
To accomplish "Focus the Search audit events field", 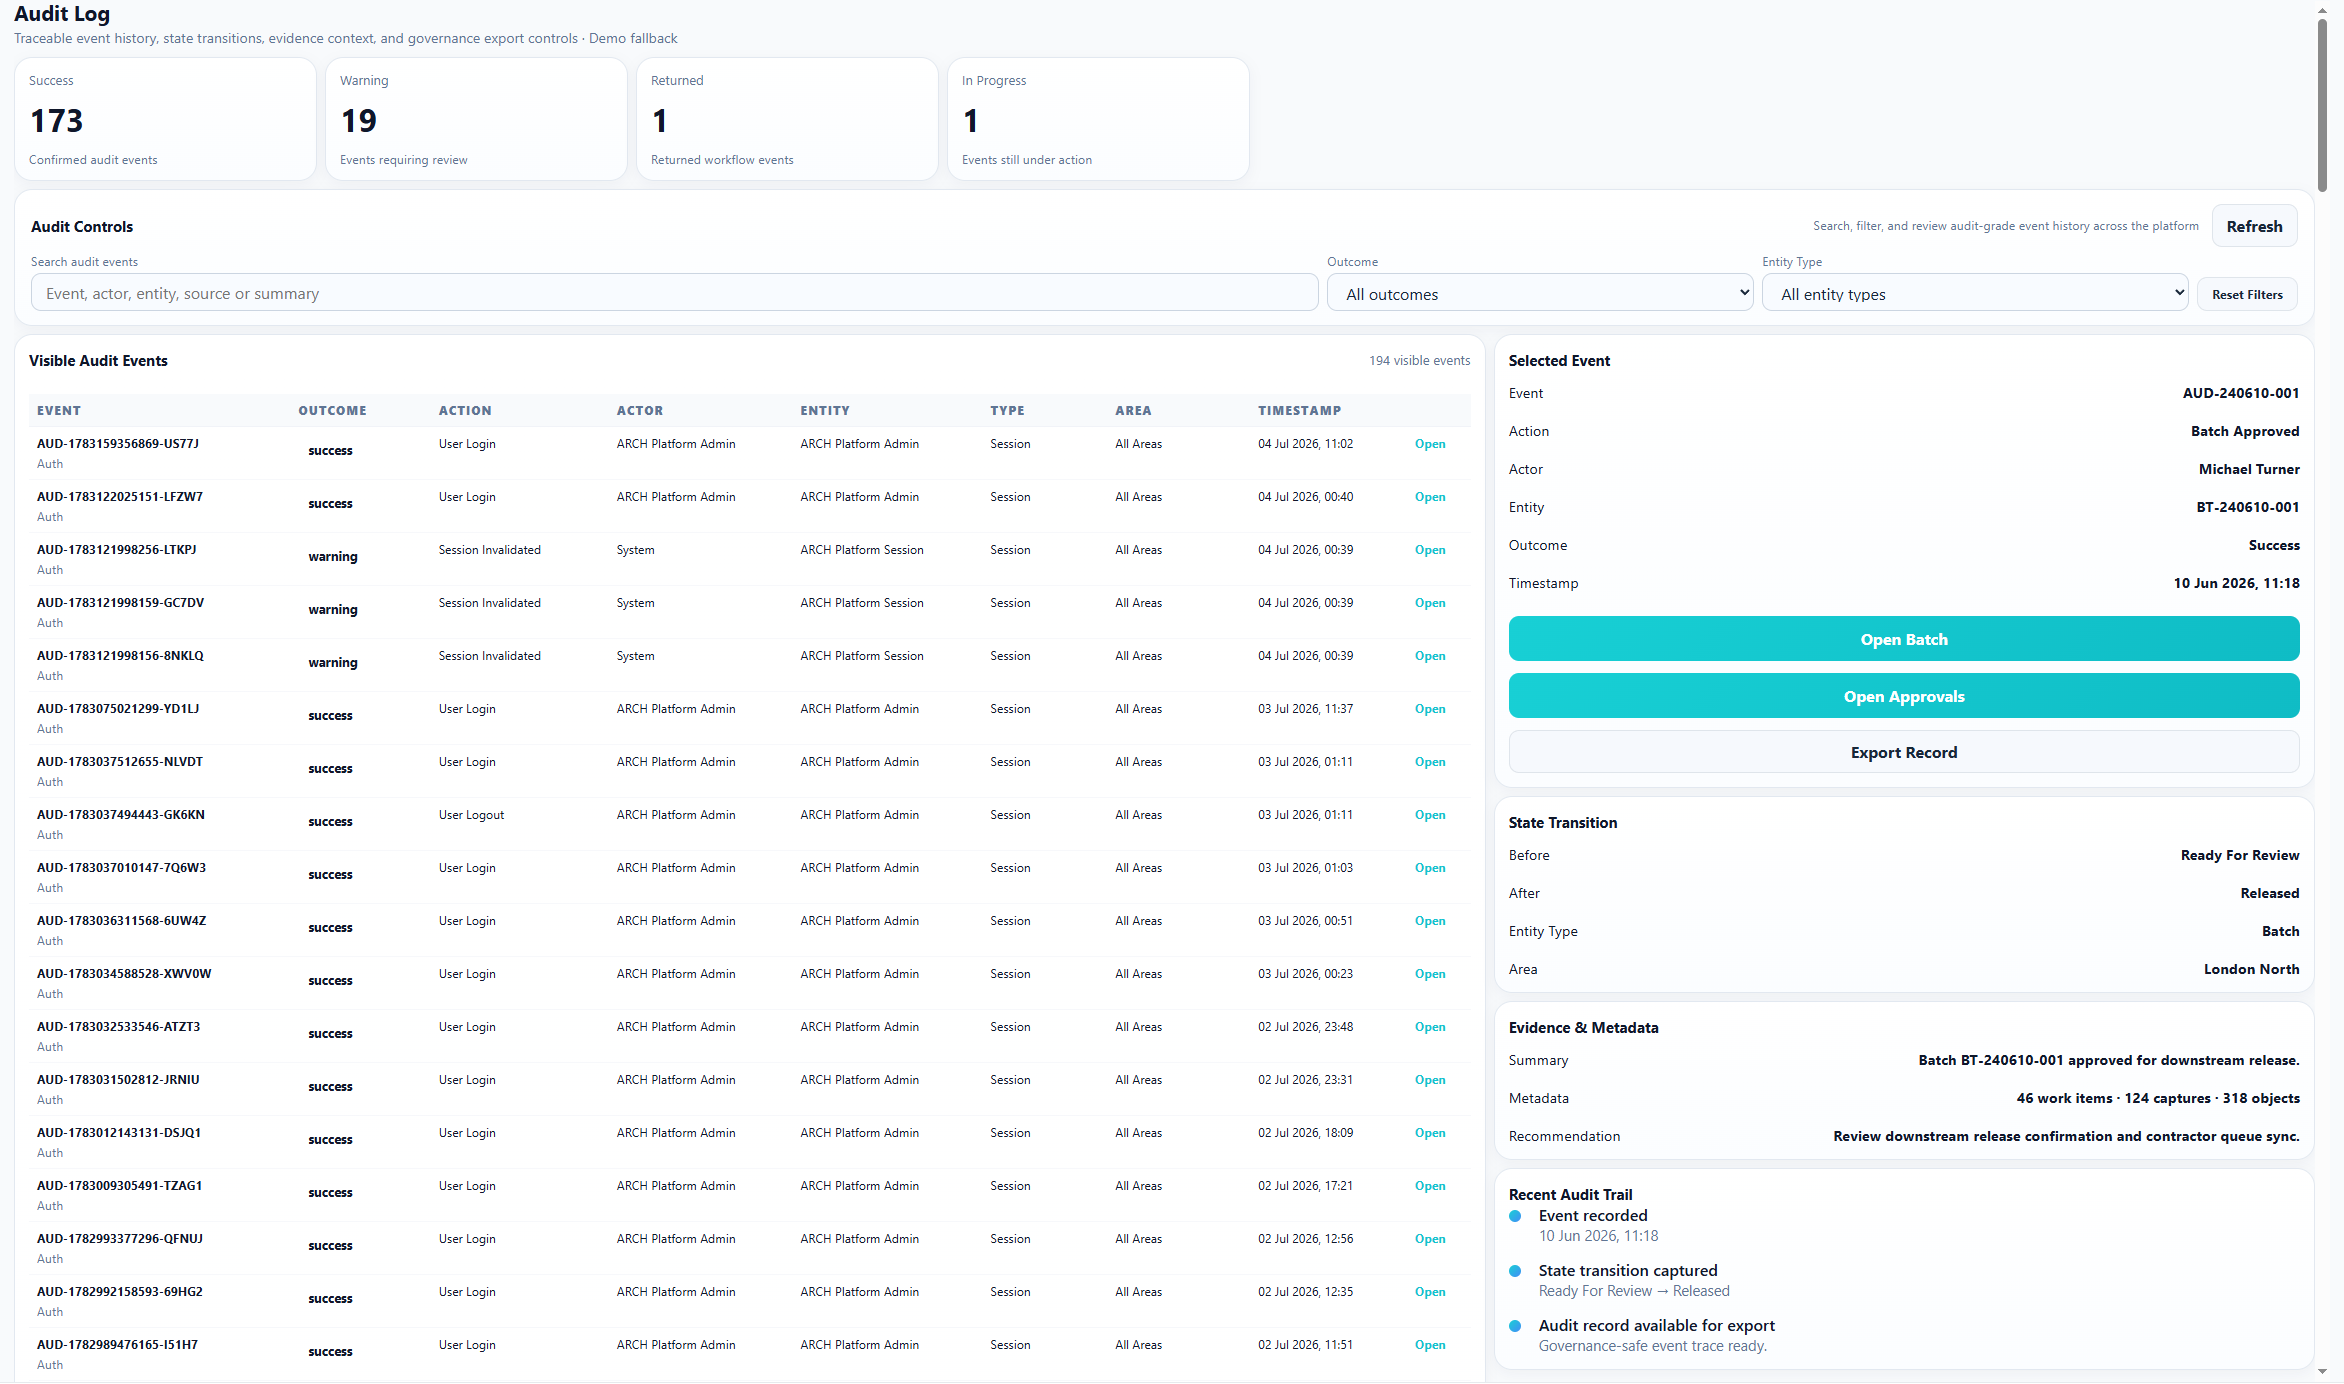I will 674,293.
